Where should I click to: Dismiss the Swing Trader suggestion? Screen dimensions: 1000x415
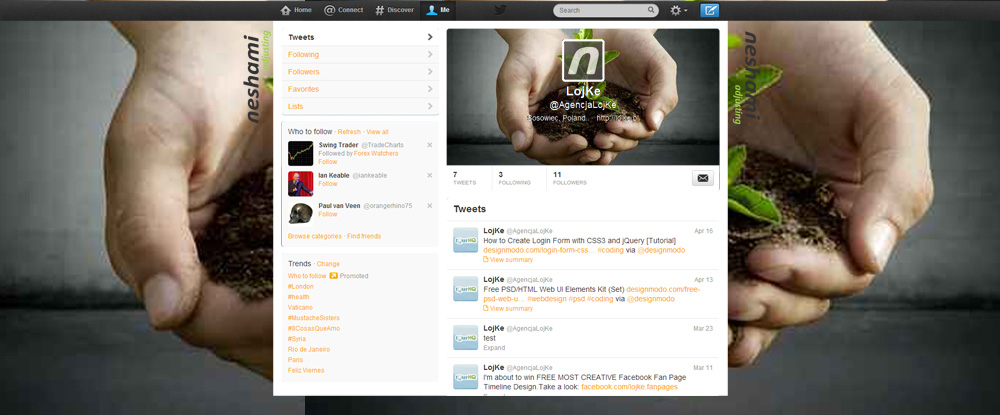pos(430,145)
